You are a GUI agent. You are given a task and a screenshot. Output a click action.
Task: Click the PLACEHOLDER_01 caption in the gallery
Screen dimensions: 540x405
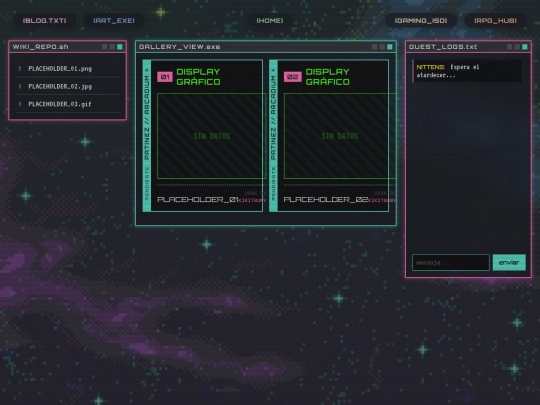click(x=198, y=200)
